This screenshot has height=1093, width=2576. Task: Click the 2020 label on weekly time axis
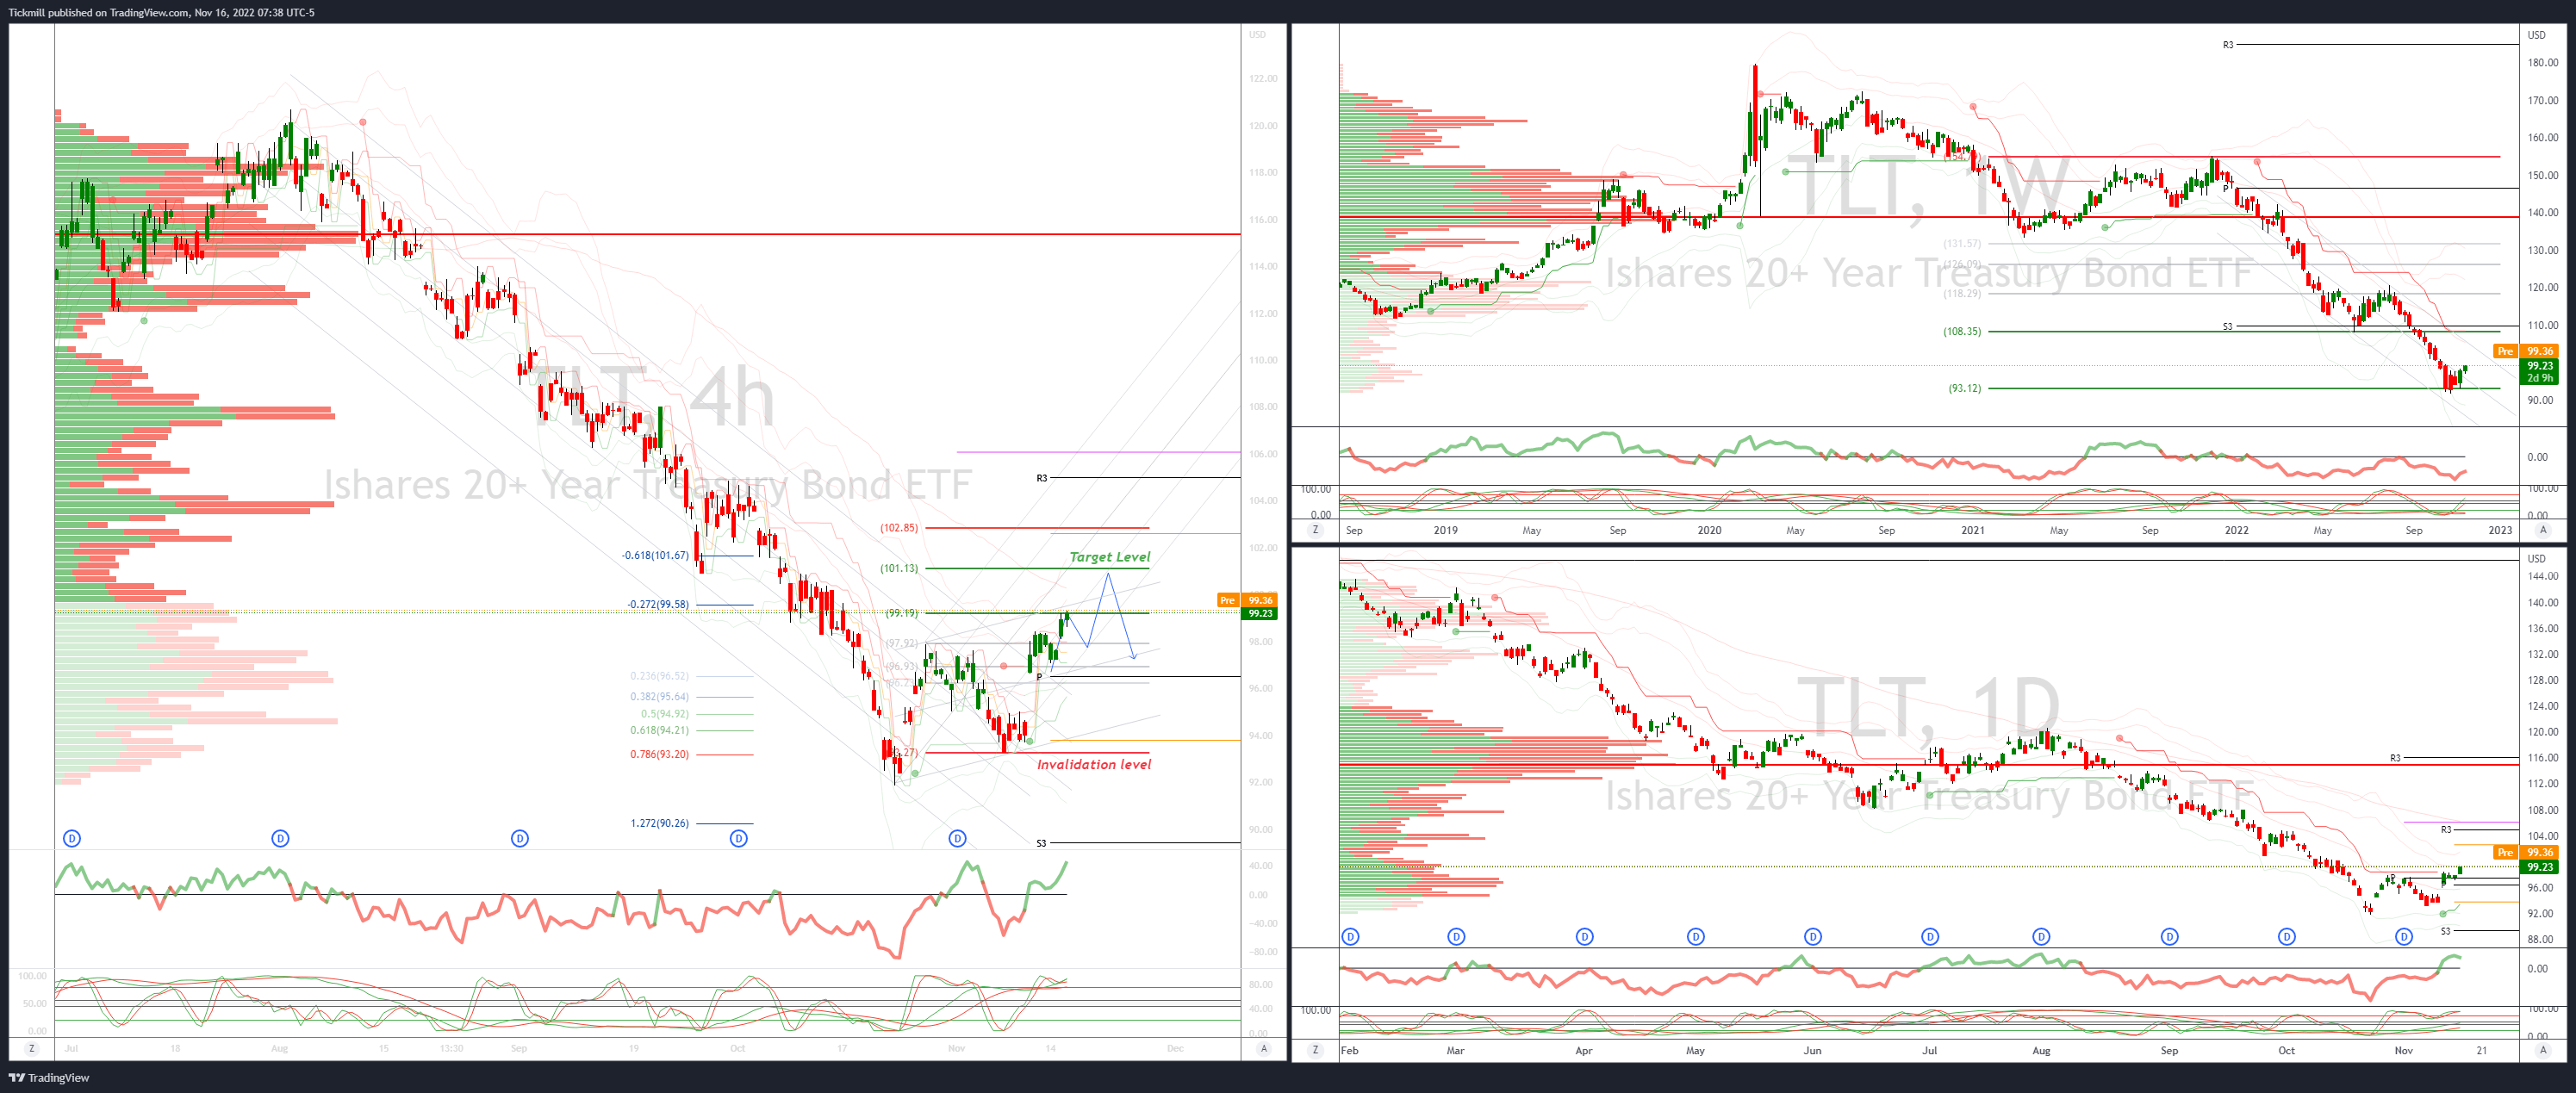[x=1710, y=530]
